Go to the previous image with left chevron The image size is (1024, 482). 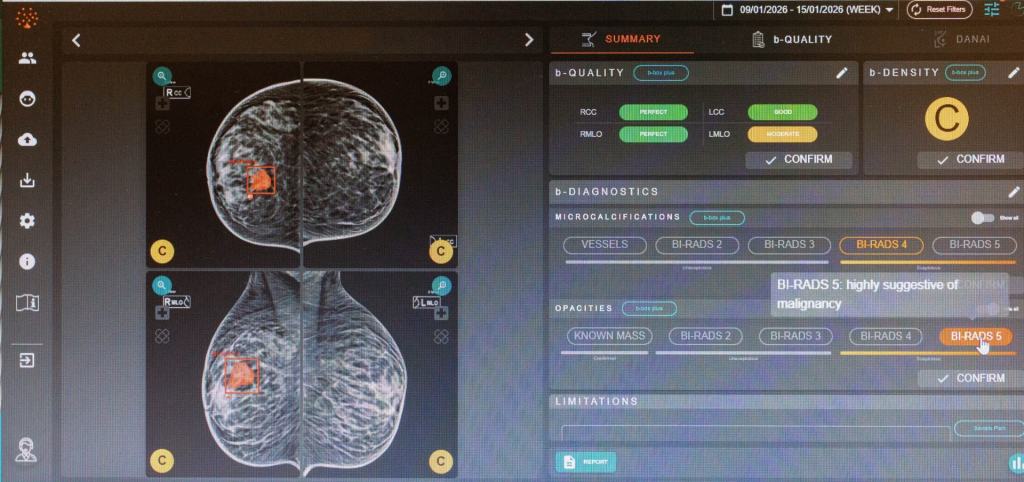(x=76, y=40)
